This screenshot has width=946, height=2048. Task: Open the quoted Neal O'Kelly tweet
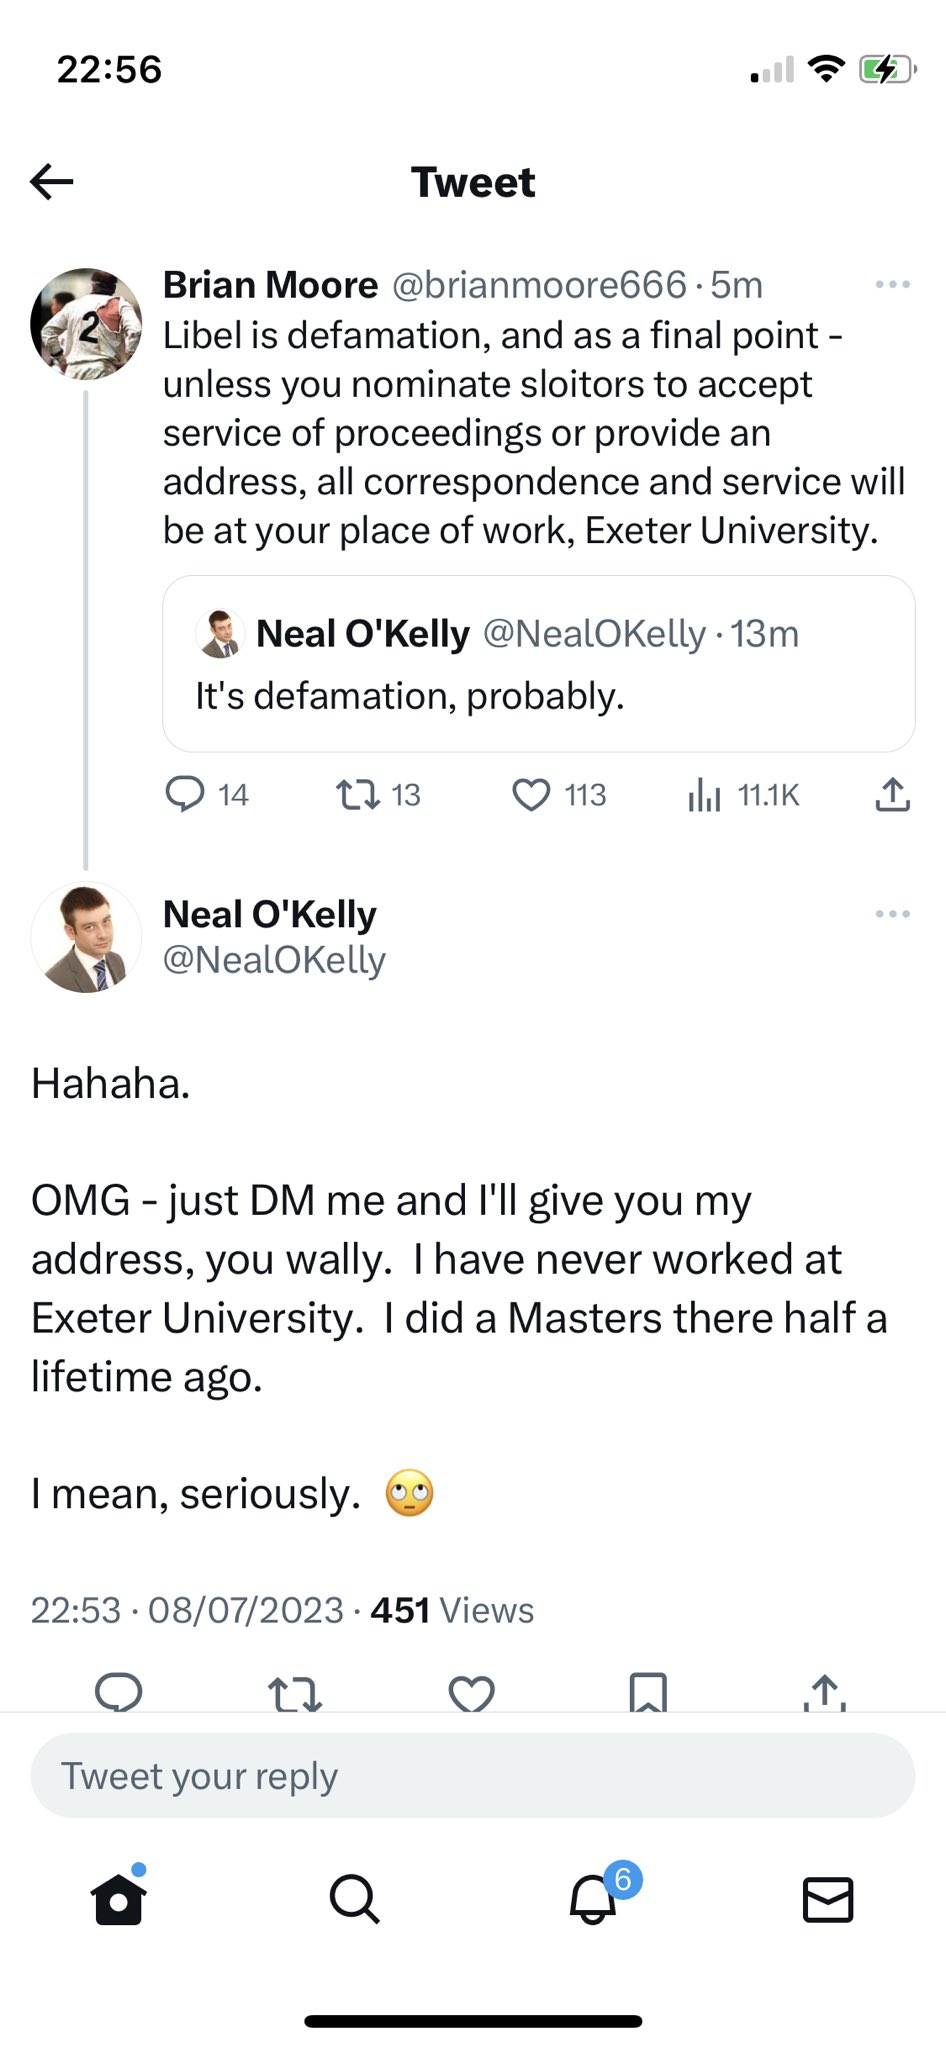(x=538, y=664)
